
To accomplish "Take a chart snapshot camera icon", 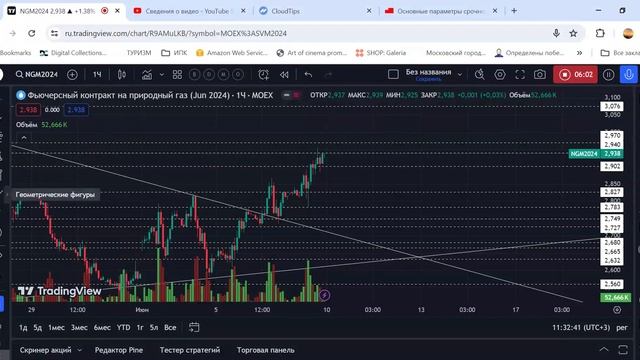I will [540, 75].
